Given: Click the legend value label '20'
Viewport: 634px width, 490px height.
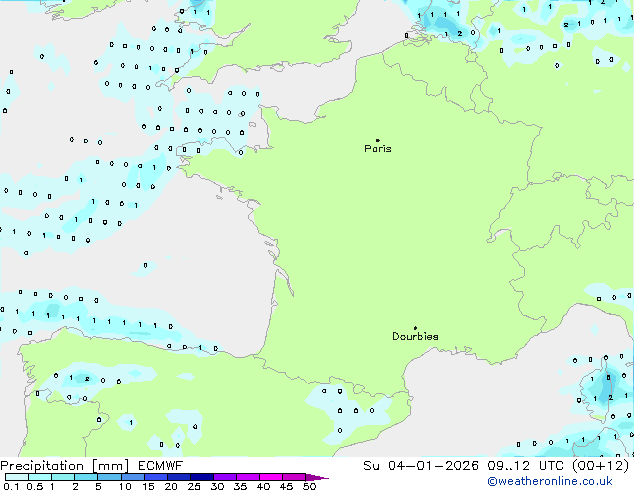Looking at the screenshot, I should (x=171, y=486).
